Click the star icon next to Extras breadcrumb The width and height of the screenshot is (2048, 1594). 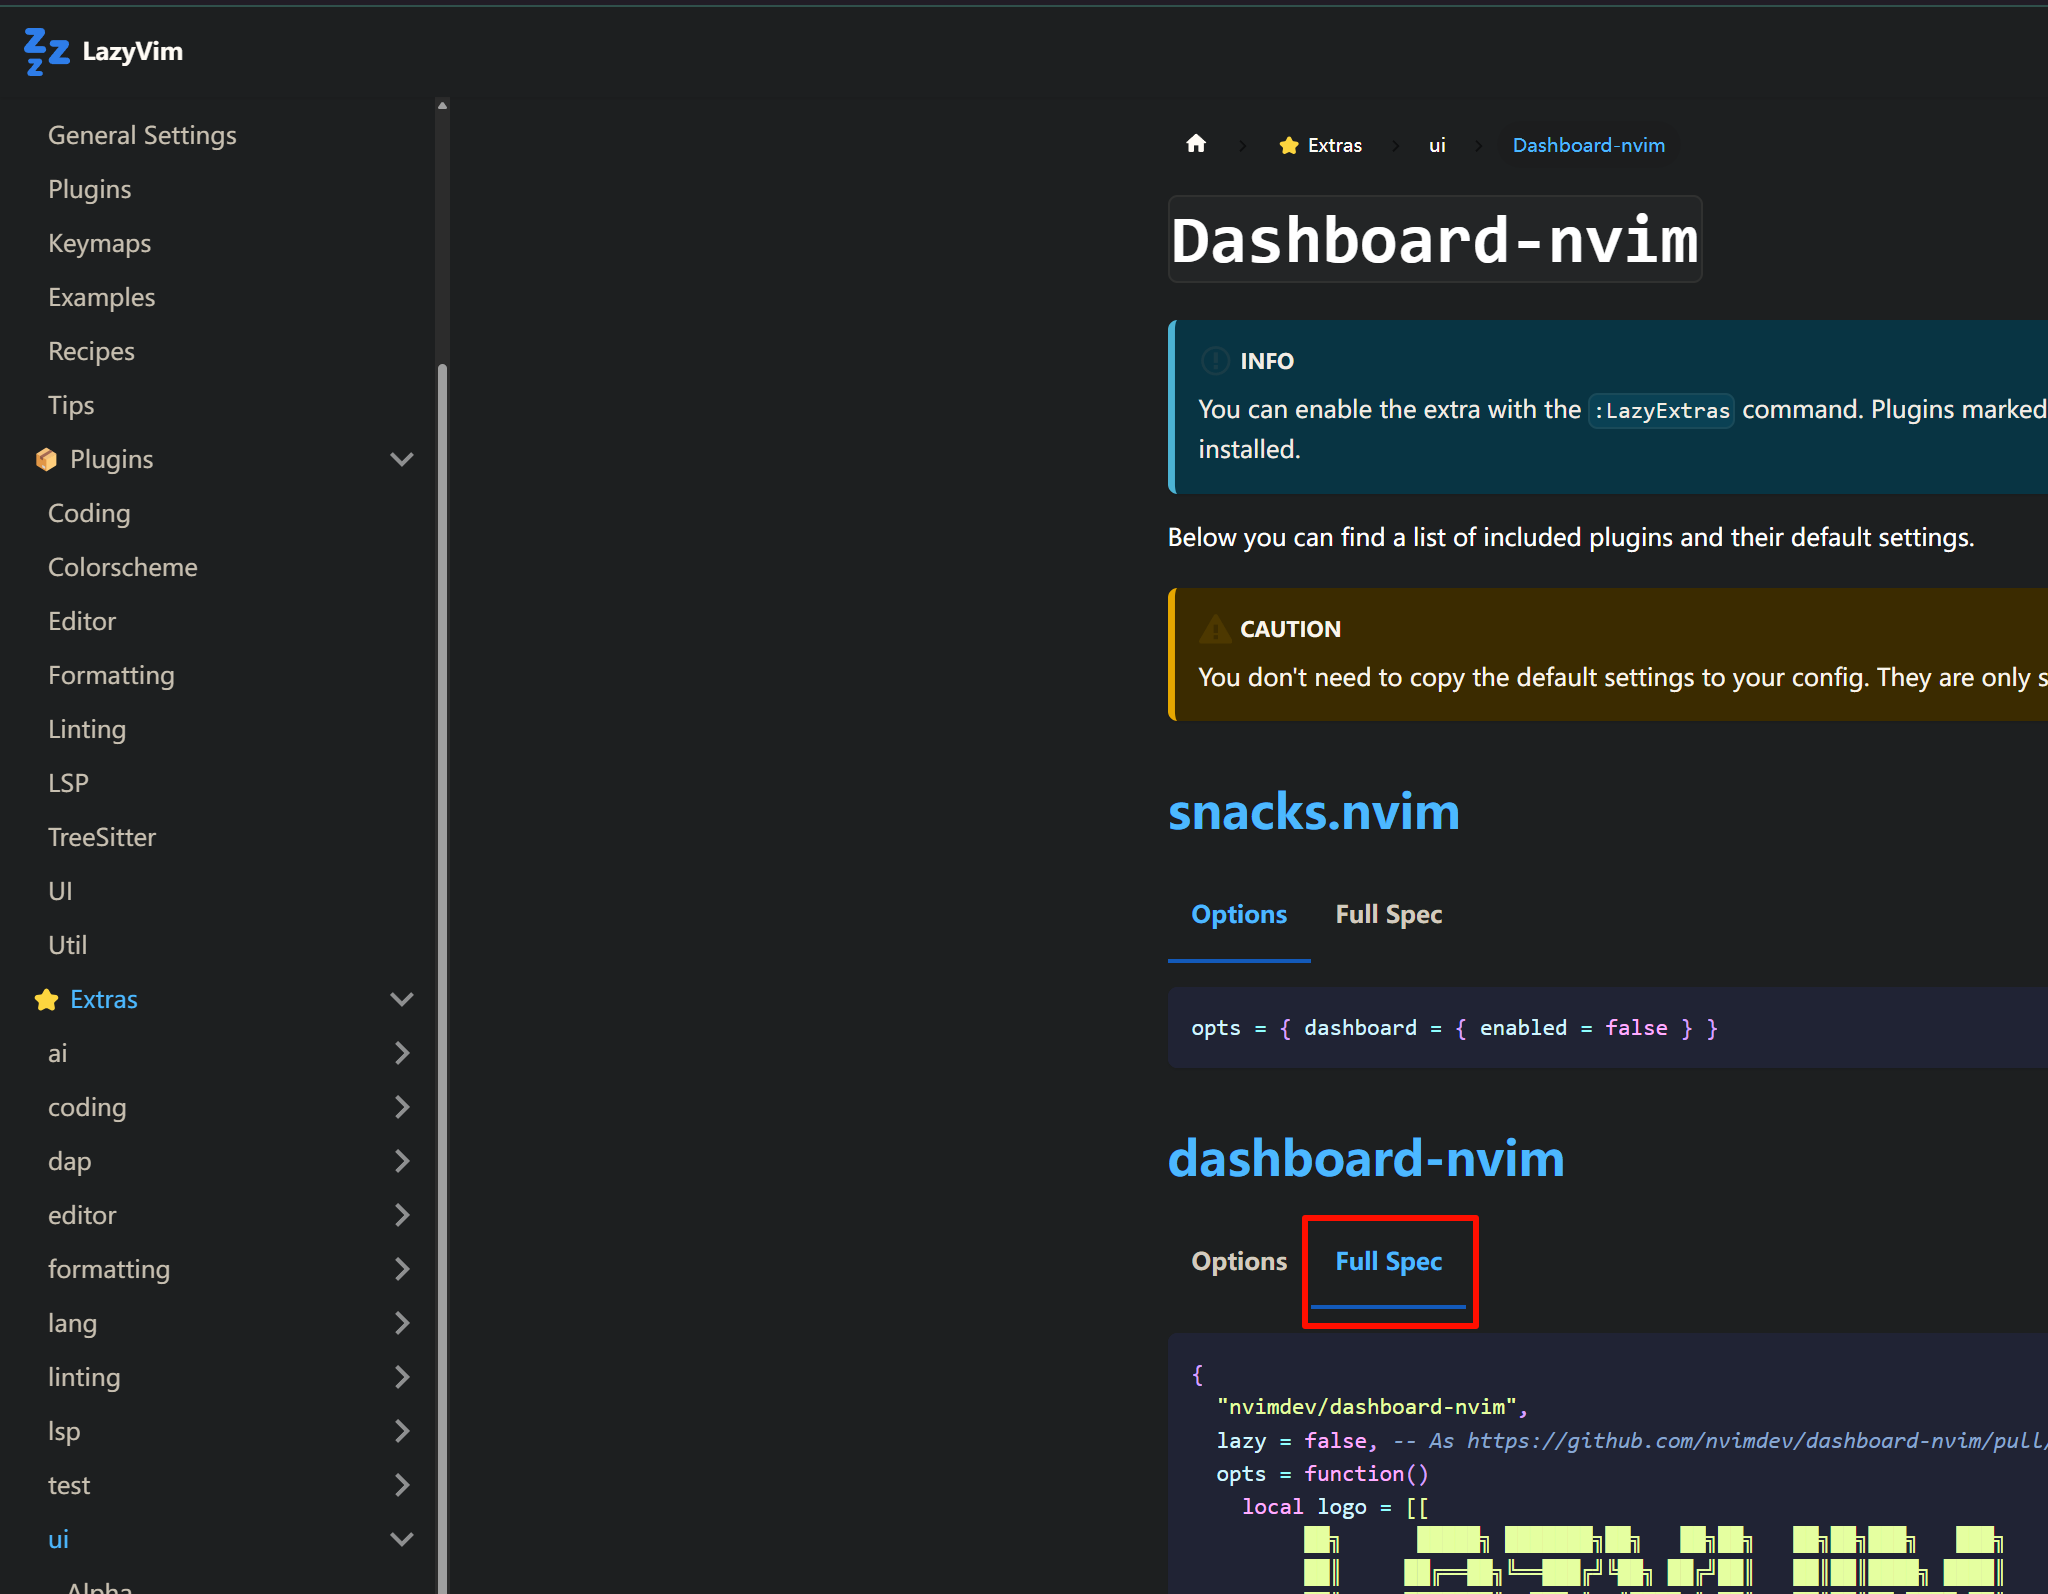(1289, 145)
